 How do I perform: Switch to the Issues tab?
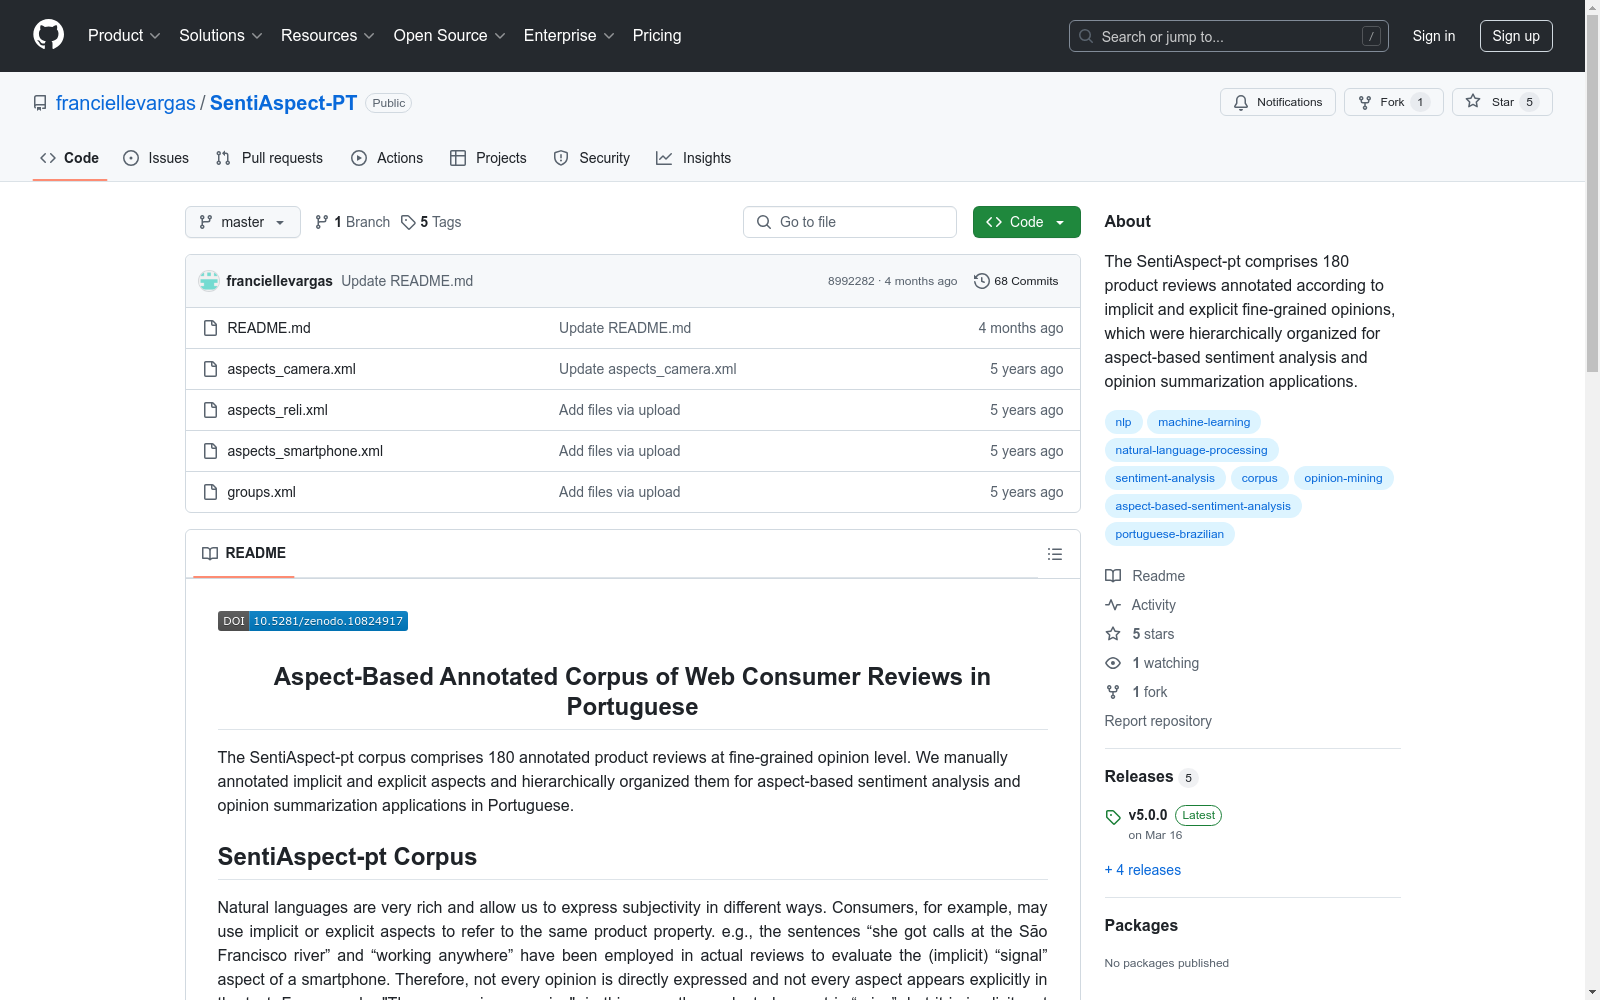[x=156, y=158]
